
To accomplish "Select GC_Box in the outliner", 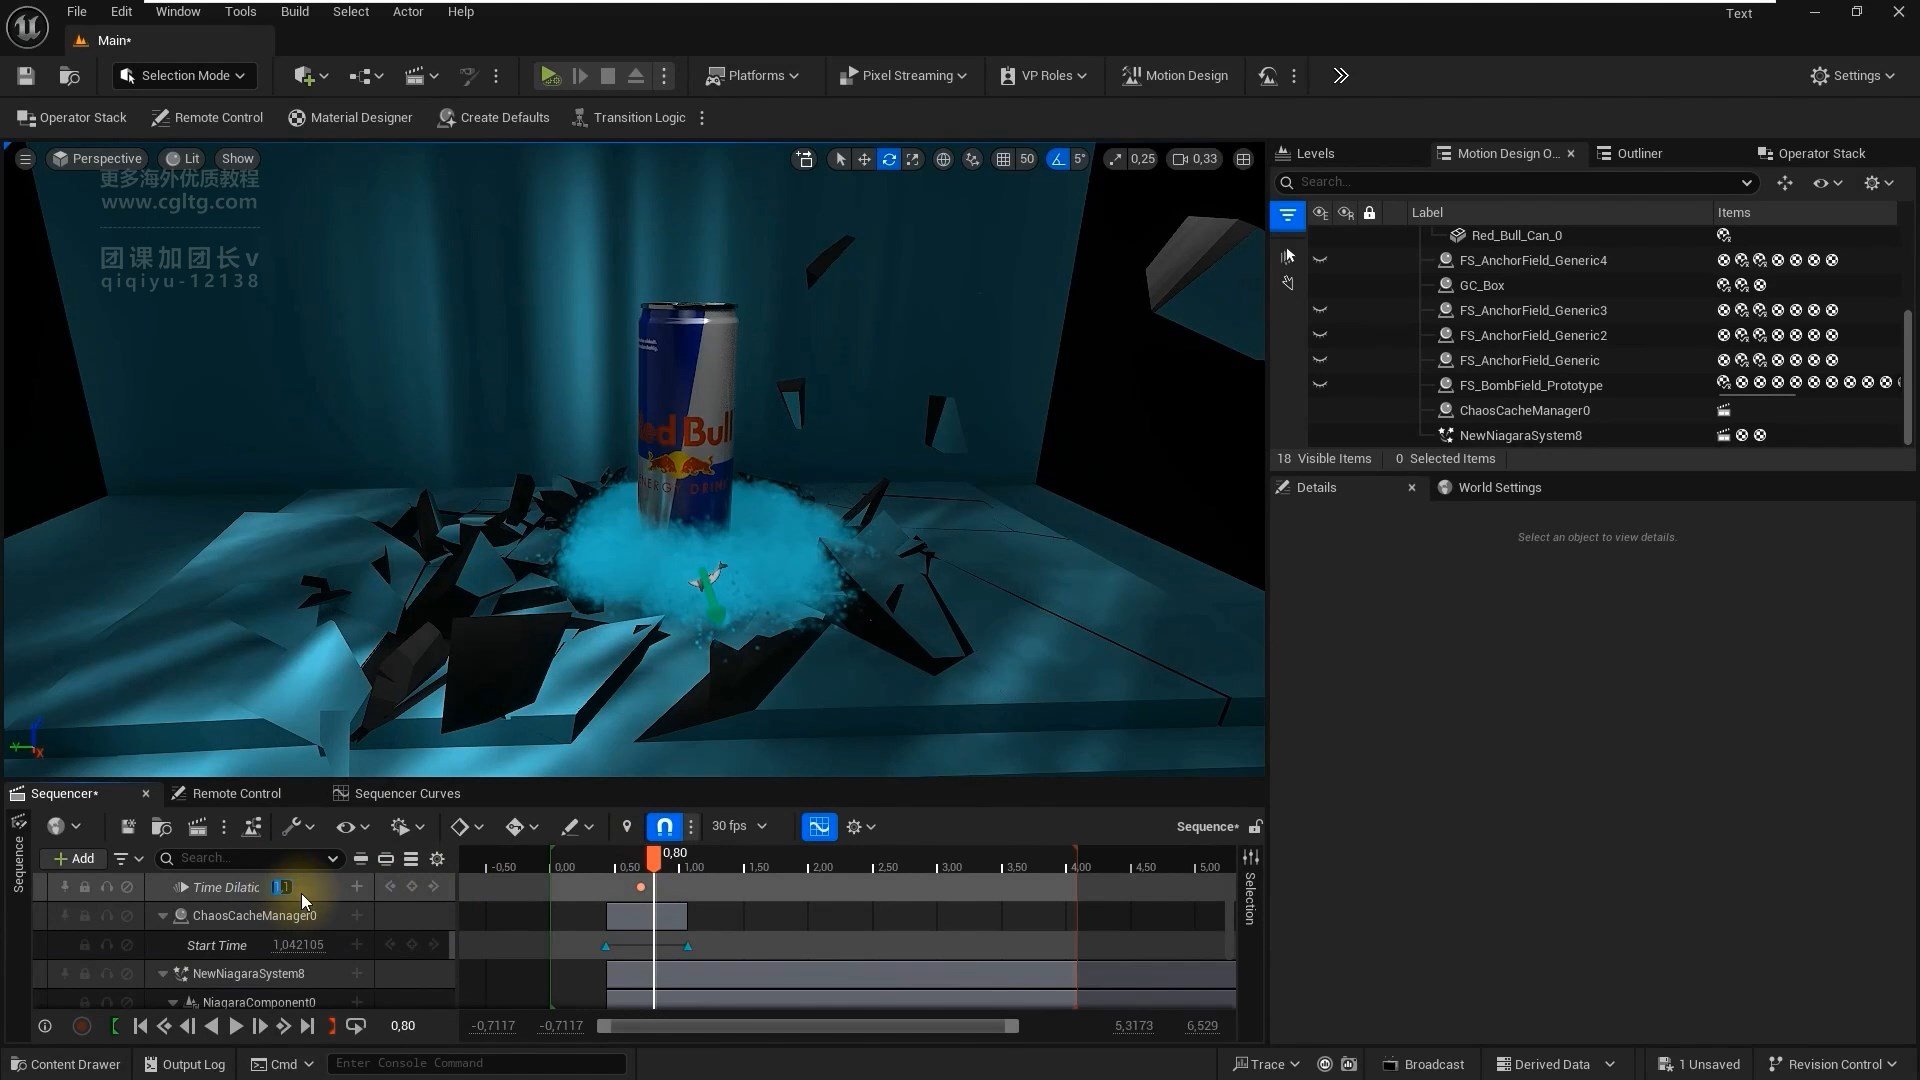I will [x=1482, y=286].
